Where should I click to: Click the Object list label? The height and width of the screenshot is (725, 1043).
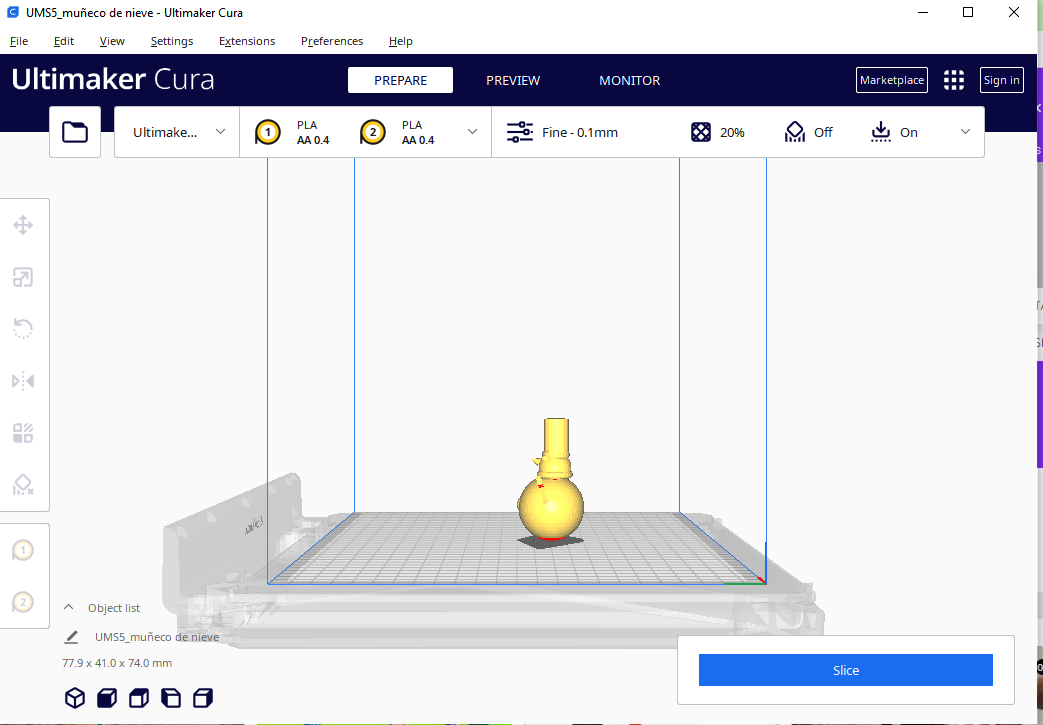[x=114, y=608]
